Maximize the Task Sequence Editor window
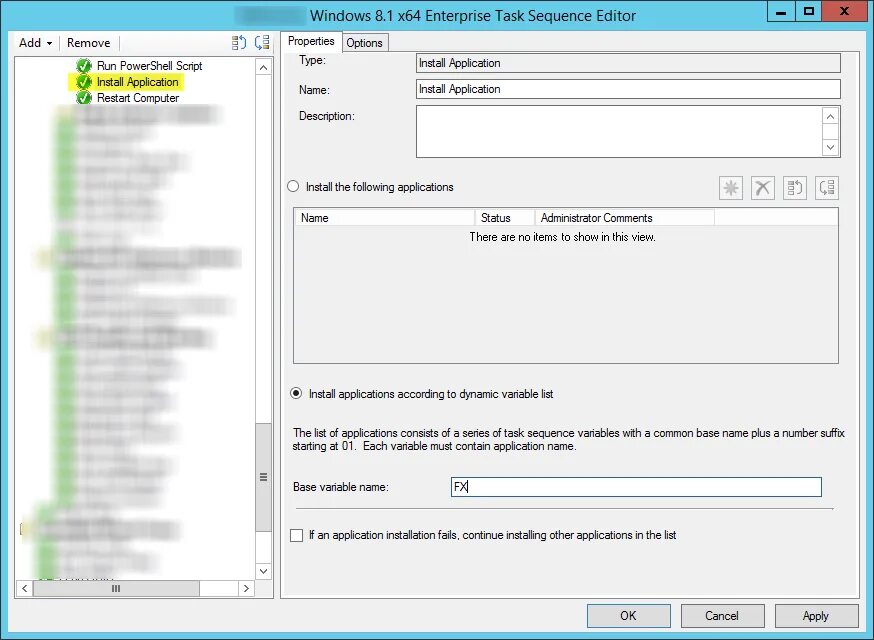Image resolution: width=874 pixels, height=640 pixels. 809,11
